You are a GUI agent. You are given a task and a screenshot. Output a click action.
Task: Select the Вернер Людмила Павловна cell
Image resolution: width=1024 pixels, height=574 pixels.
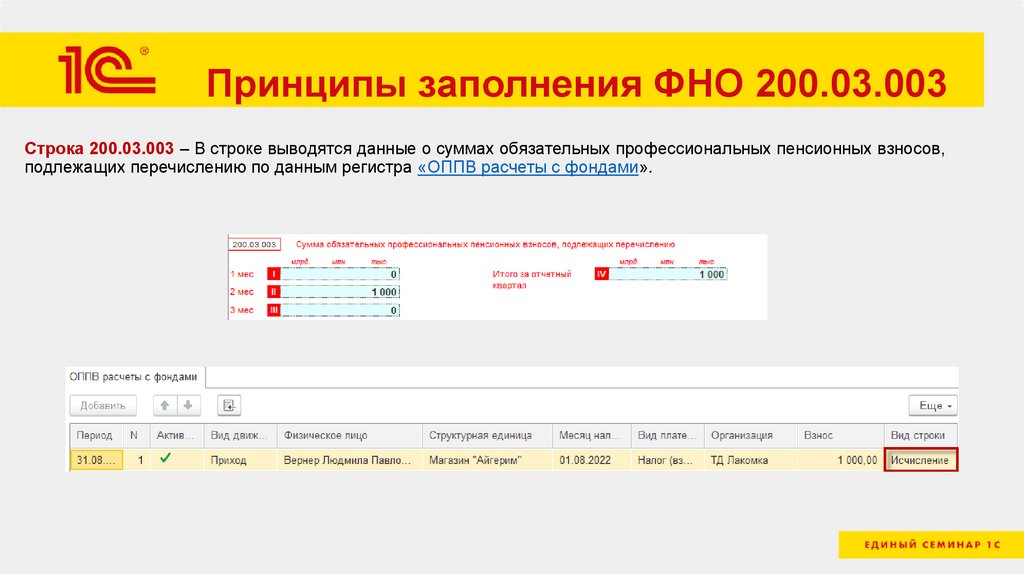[346, 460]
